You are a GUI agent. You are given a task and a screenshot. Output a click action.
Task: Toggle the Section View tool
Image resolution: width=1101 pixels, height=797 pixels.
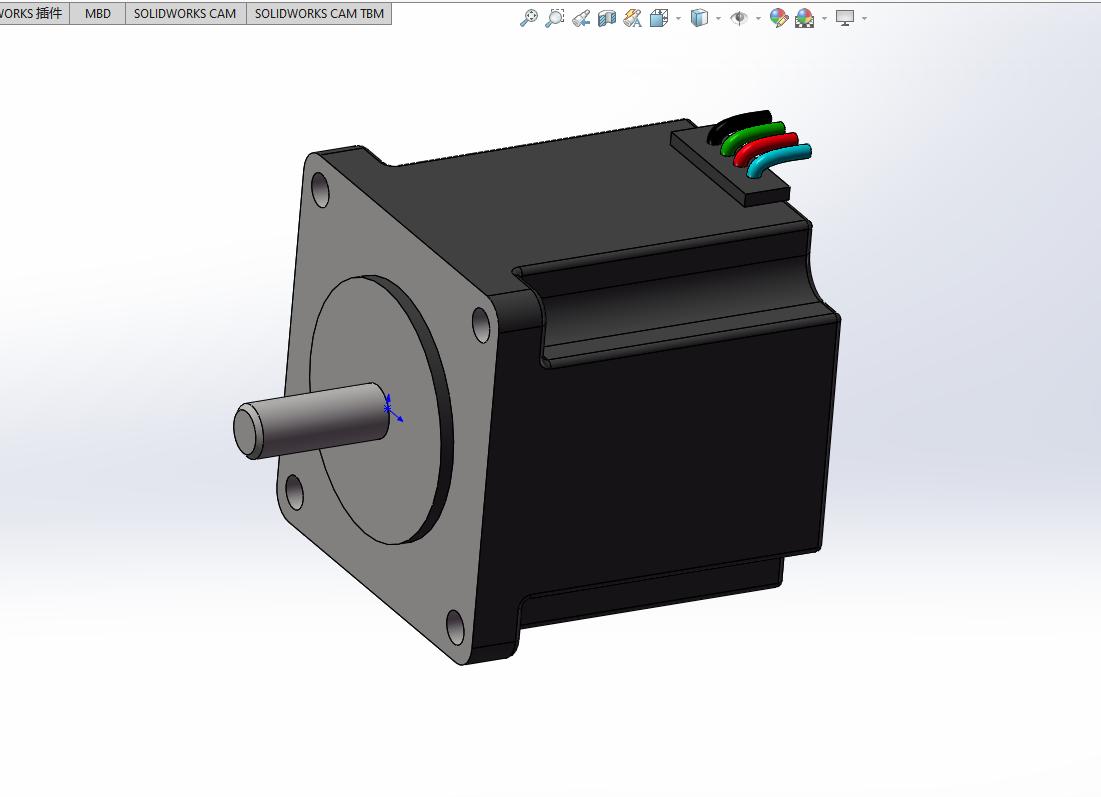(x=607, y=18)
